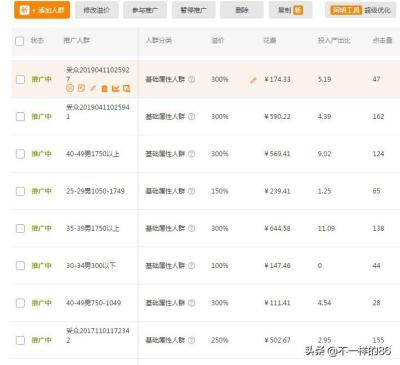
Task: Select the 25-29男1050-1749 row checkbox
Action: tap(20, 191)
